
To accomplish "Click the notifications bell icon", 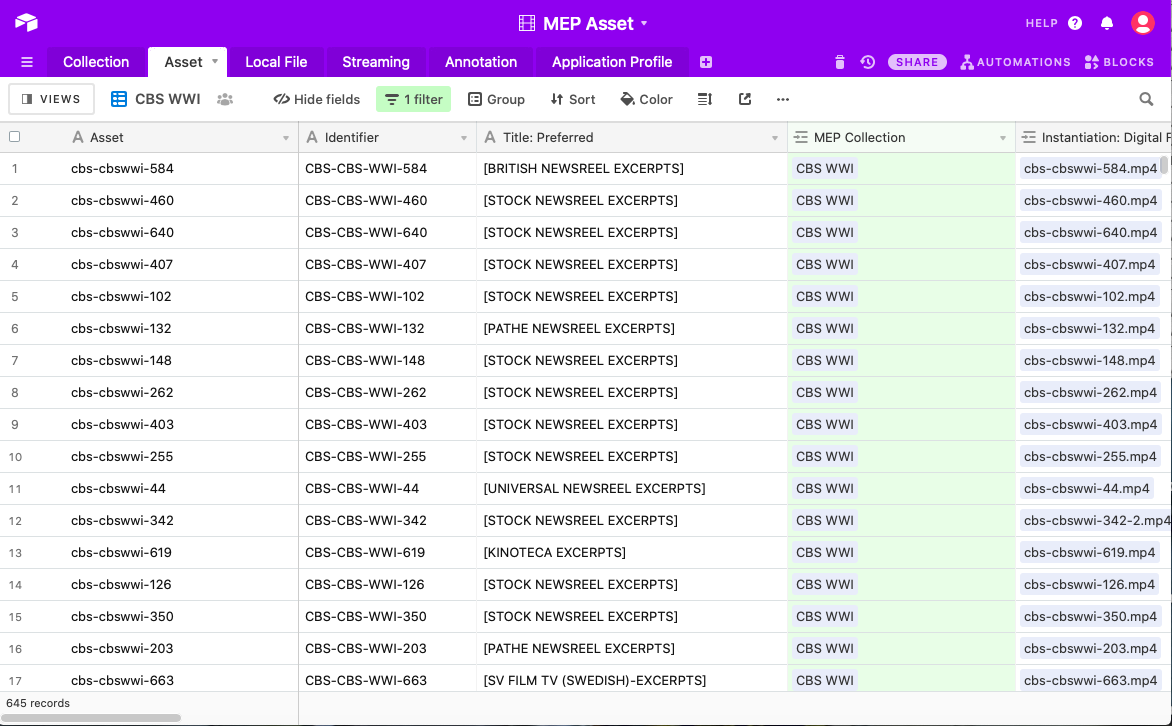I will [1107, 23].
